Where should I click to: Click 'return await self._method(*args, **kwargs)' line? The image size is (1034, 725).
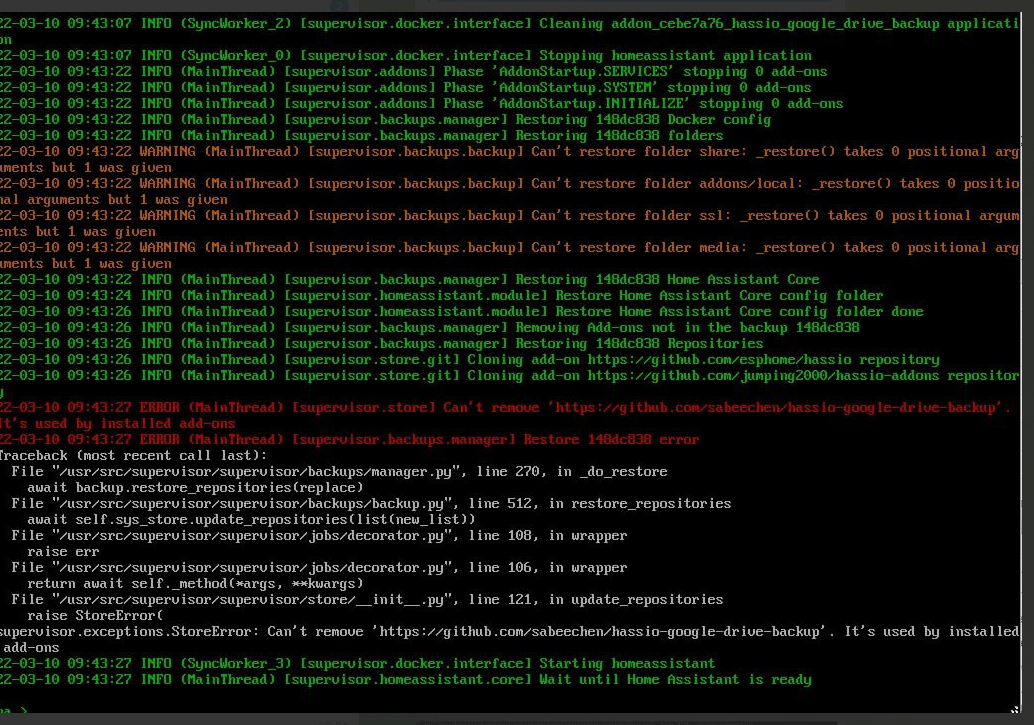195,583
